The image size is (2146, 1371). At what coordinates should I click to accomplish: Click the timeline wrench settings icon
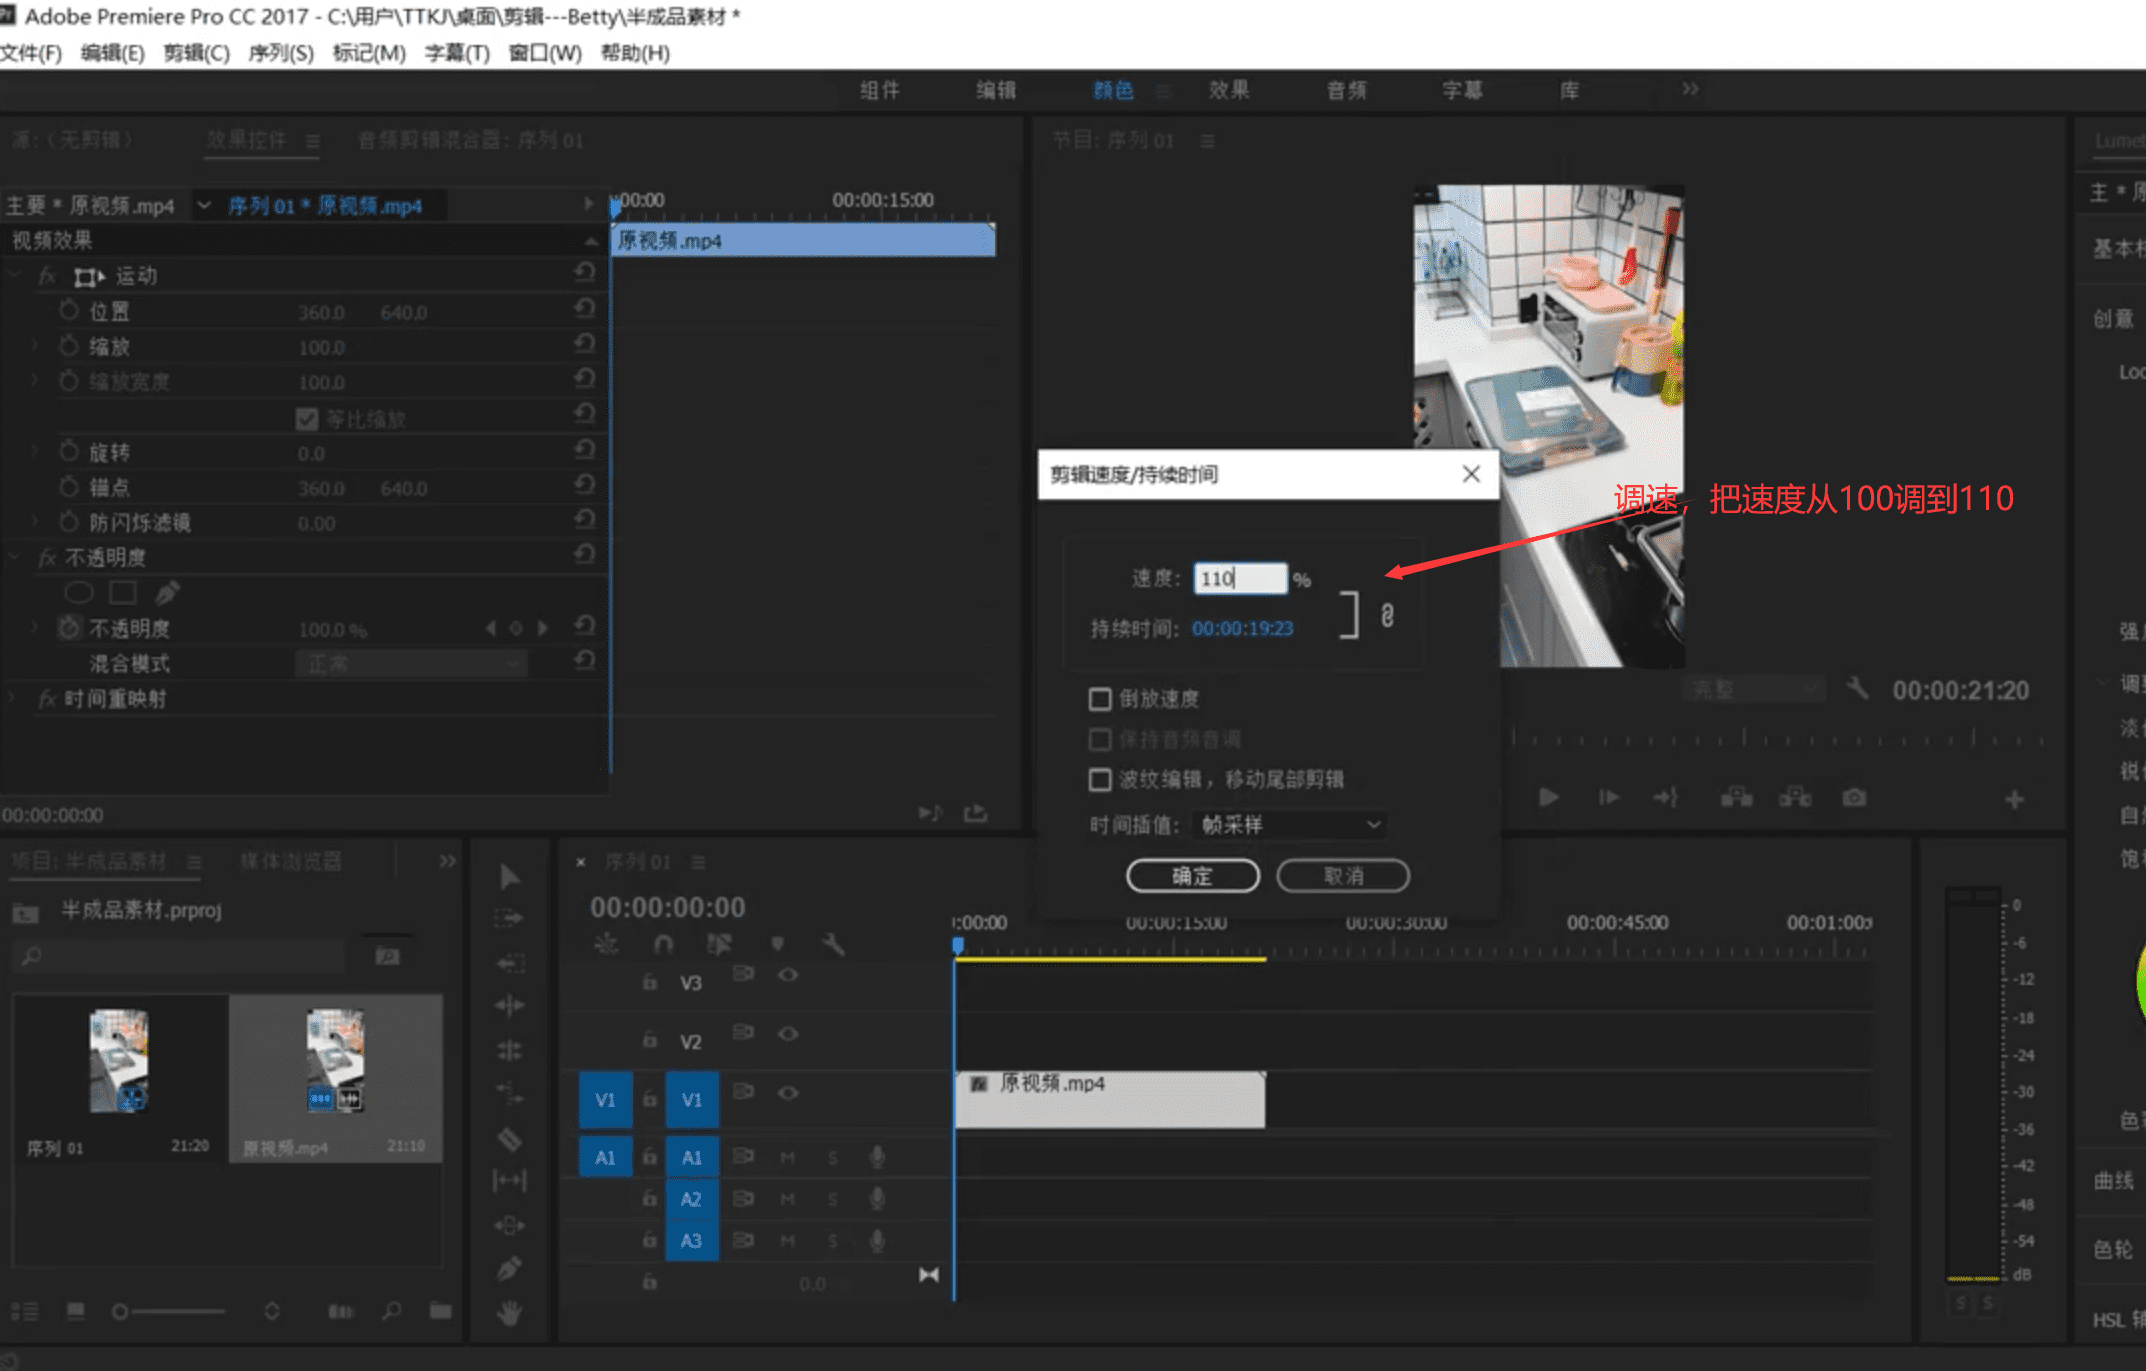(833, 944)
